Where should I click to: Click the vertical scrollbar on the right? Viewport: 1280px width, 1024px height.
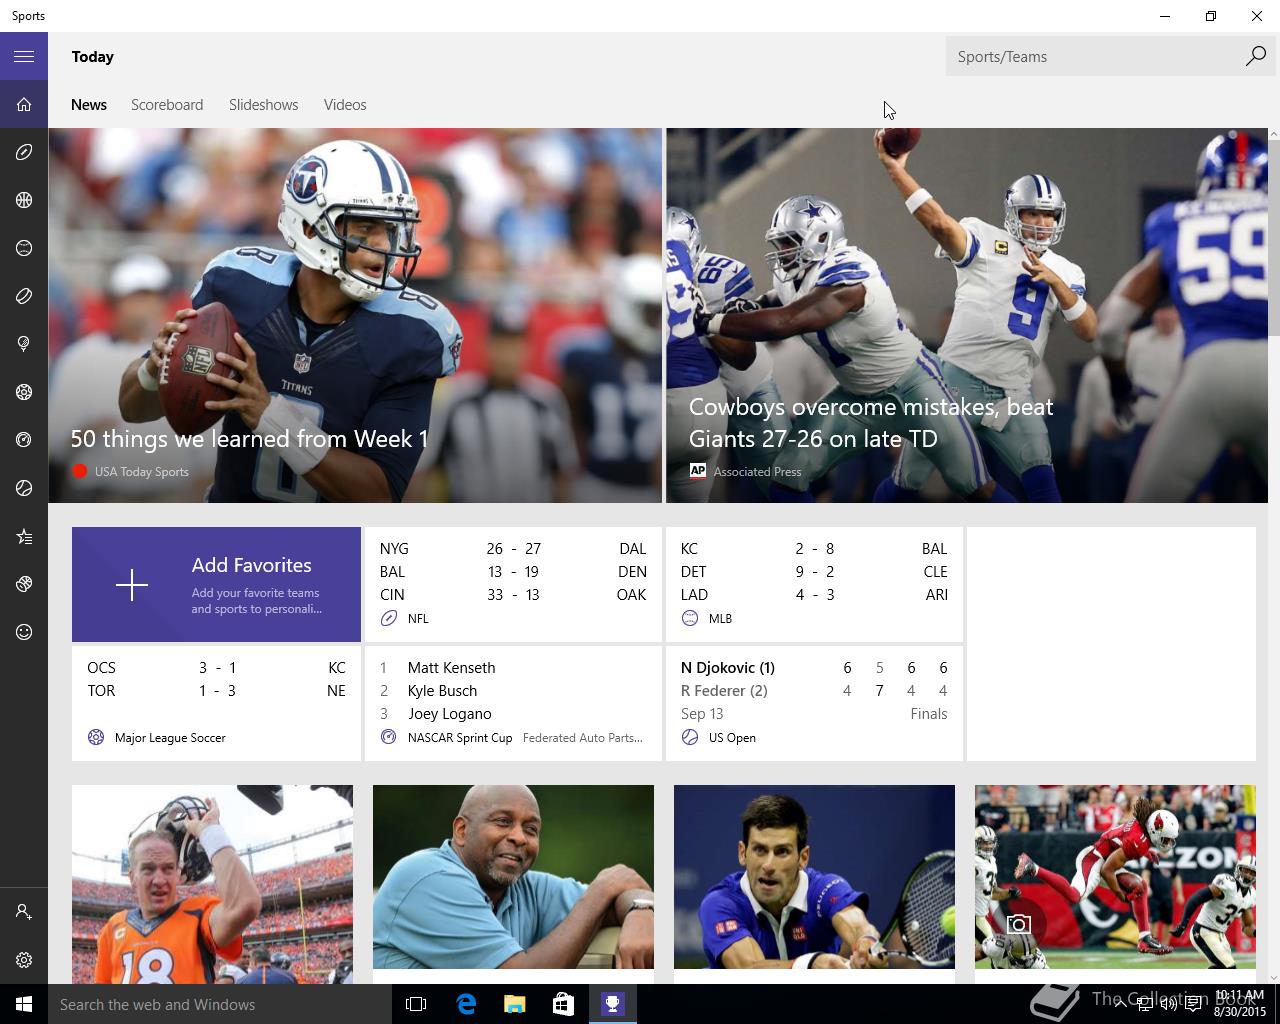tap(1273, 237)
